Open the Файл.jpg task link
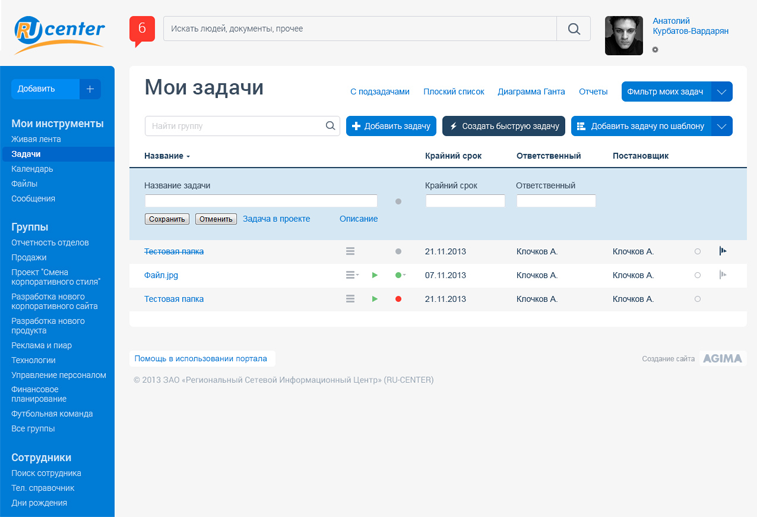Screen dimensions: 757x517 (161, 275)
